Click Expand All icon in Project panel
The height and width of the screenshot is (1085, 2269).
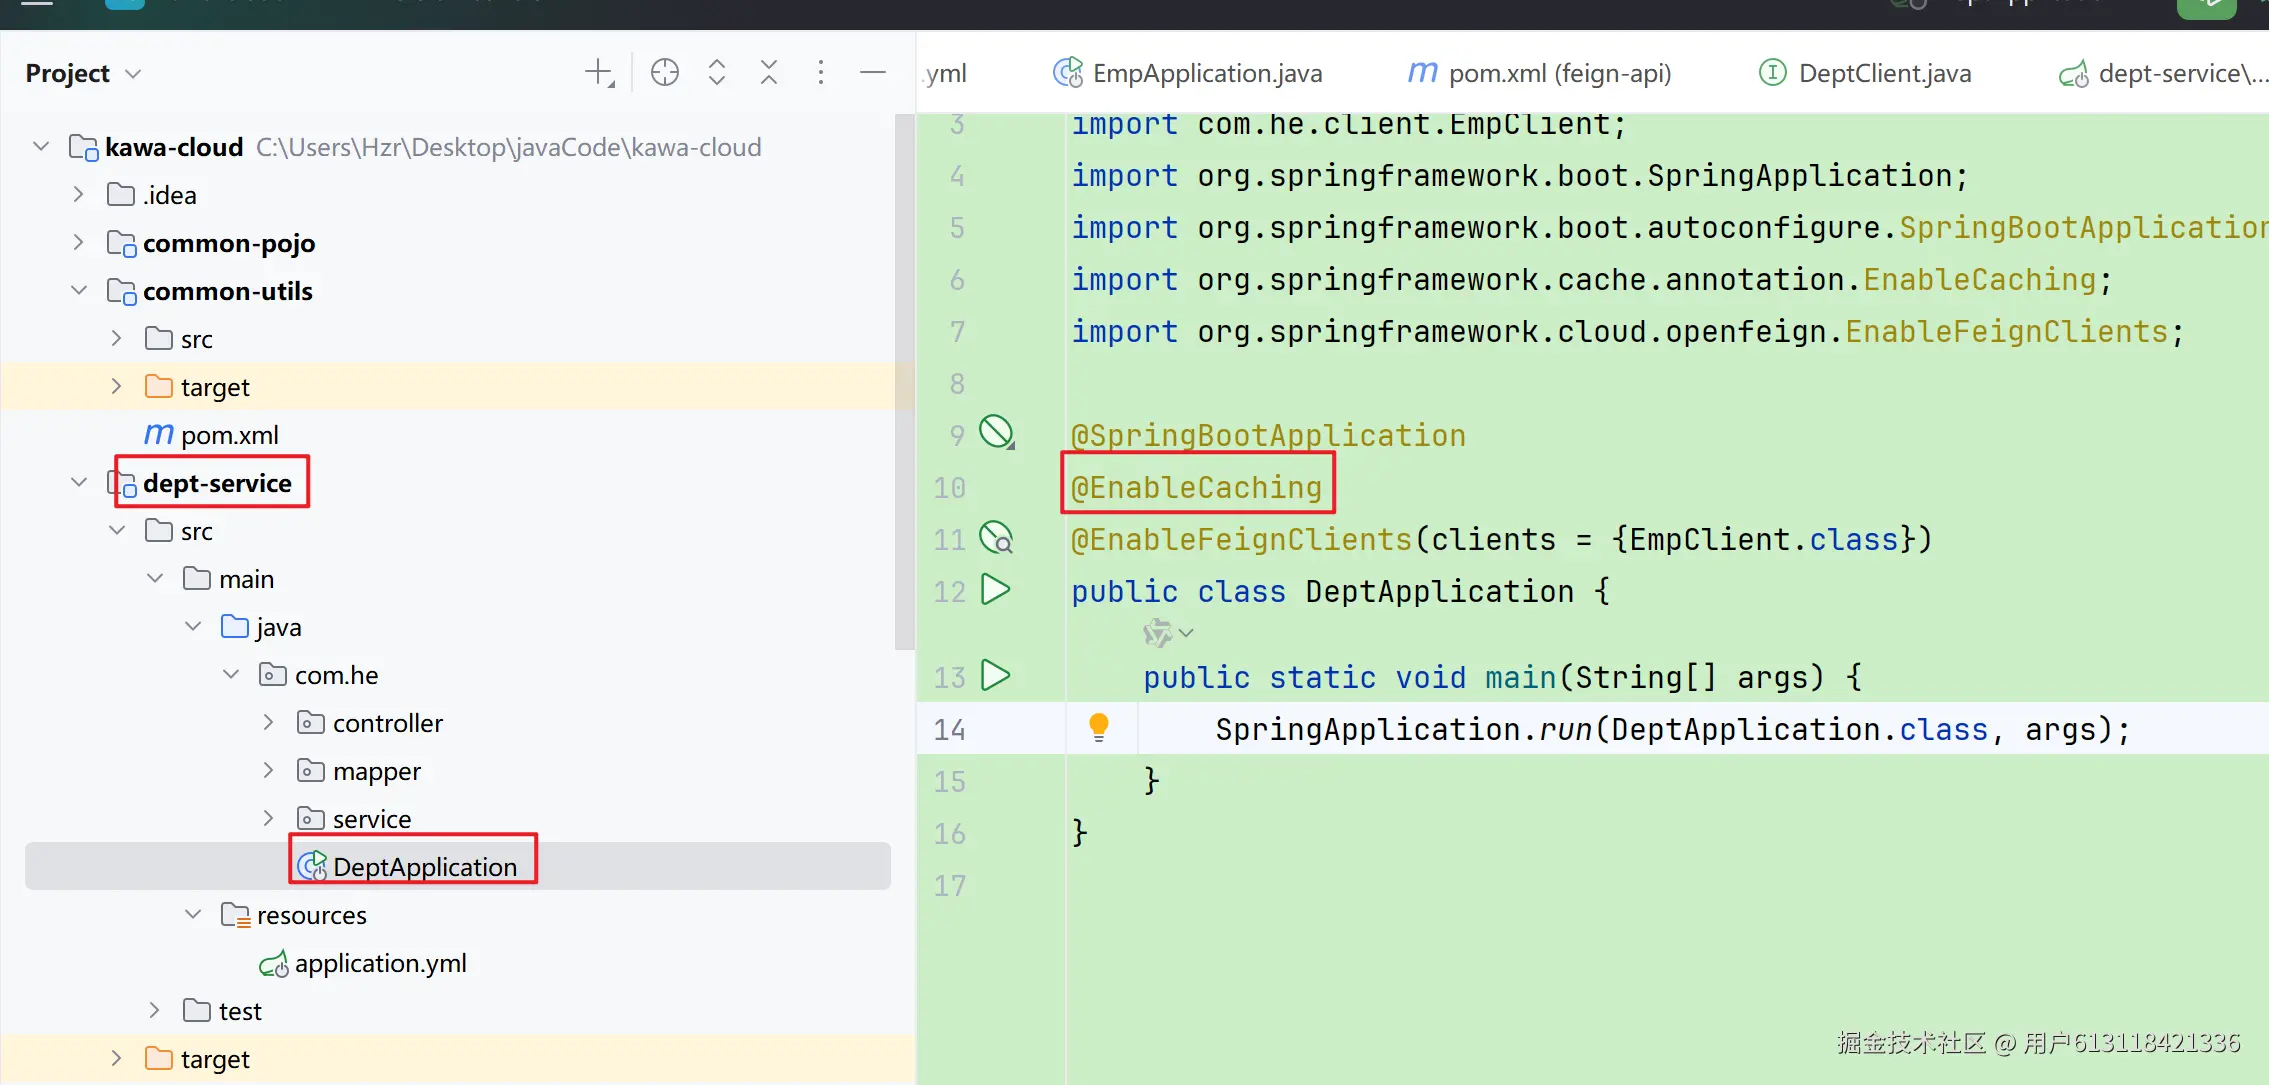(x=717, y=73)
